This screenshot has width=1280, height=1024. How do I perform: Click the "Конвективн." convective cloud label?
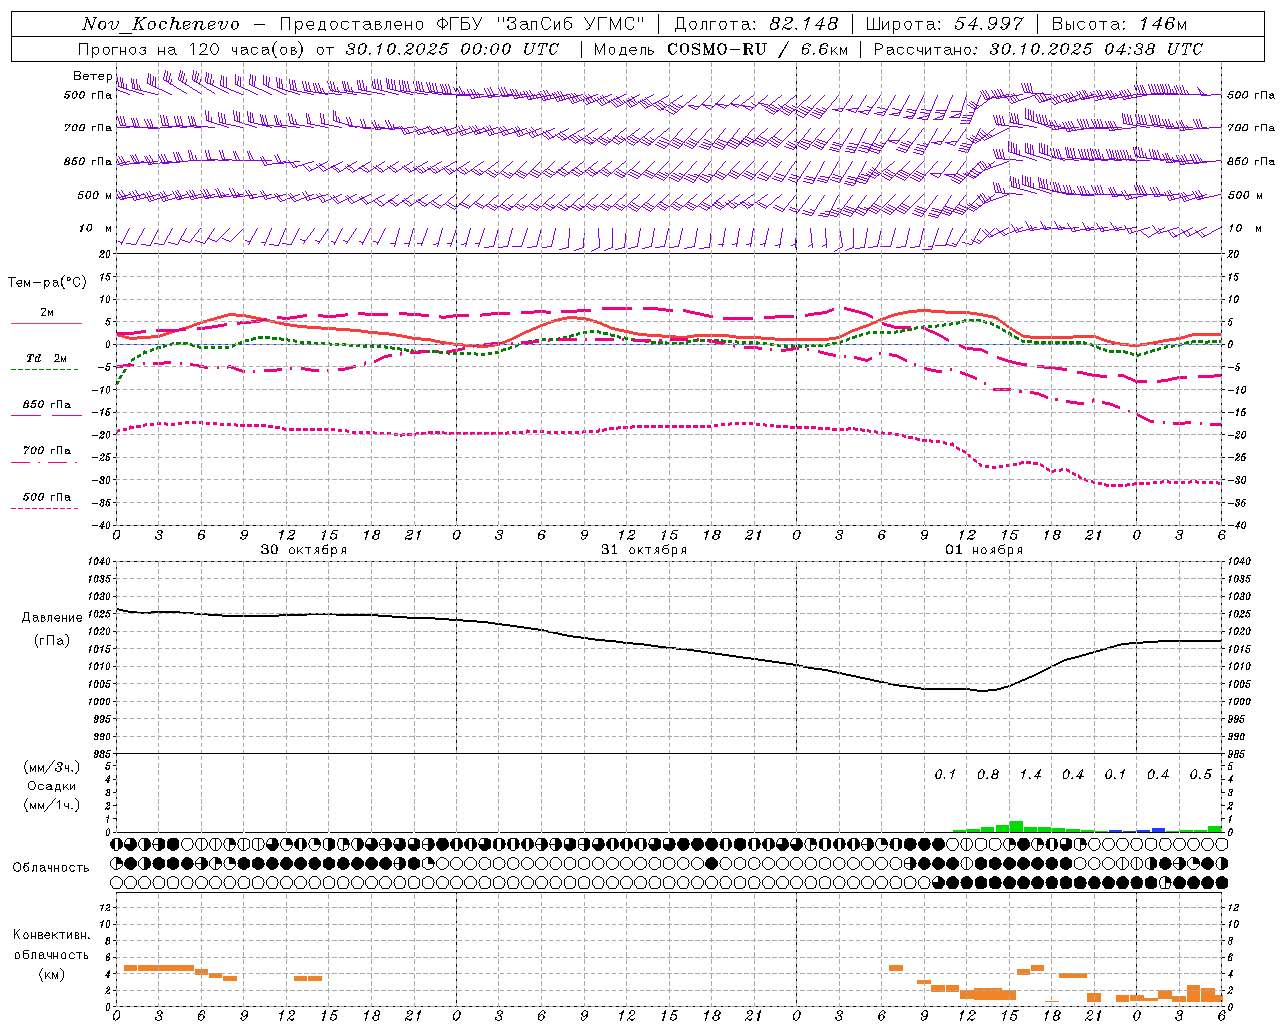(x=51, y=935)
